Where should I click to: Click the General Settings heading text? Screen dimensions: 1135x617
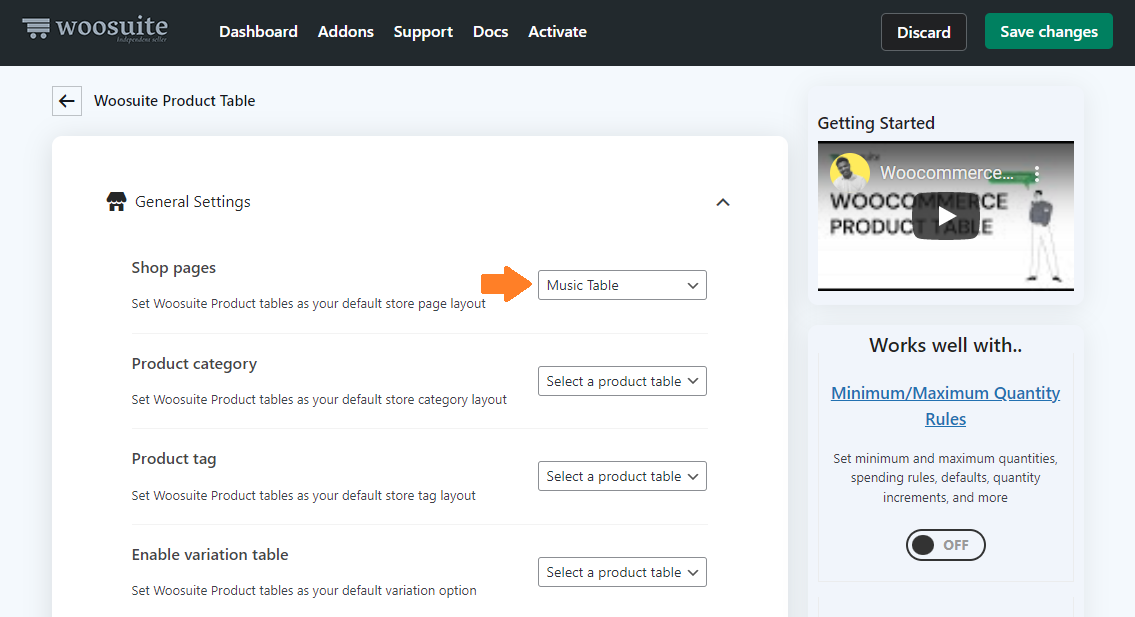[x=193, y=202]
